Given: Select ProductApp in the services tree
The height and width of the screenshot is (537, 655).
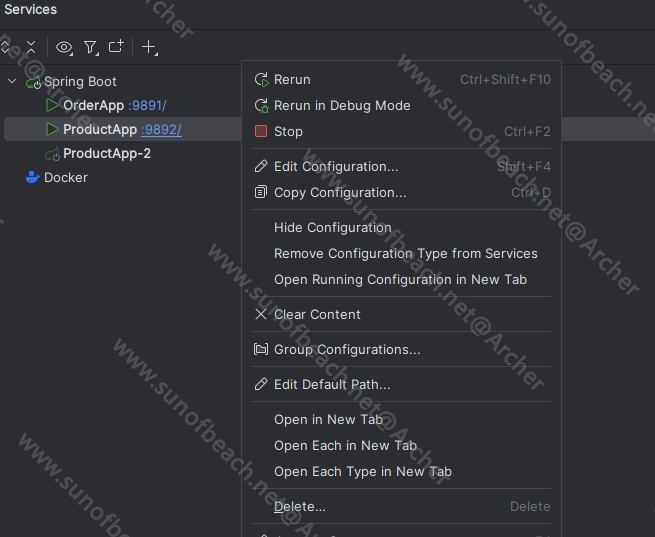Looking at the screenshot, I should pos(100,129).
